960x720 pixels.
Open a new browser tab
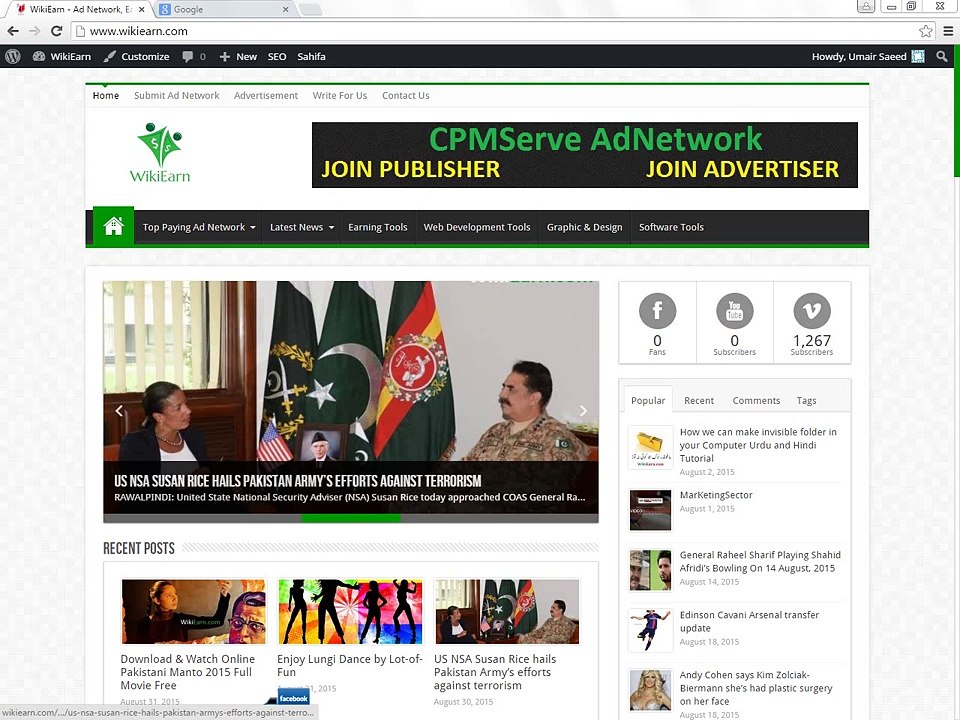[x=311, y=9]
